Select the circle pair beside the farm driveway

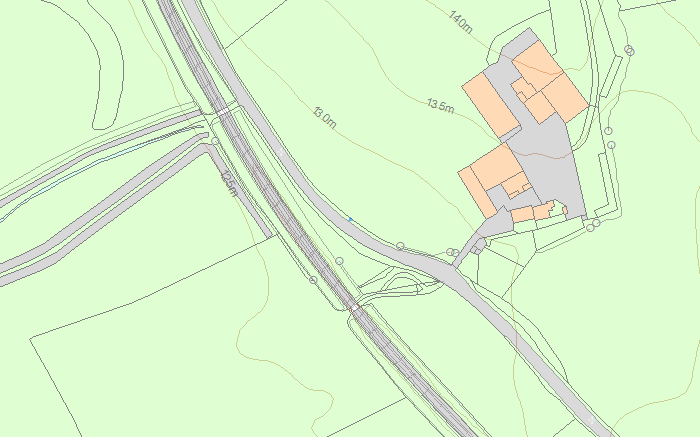(453, 252)
